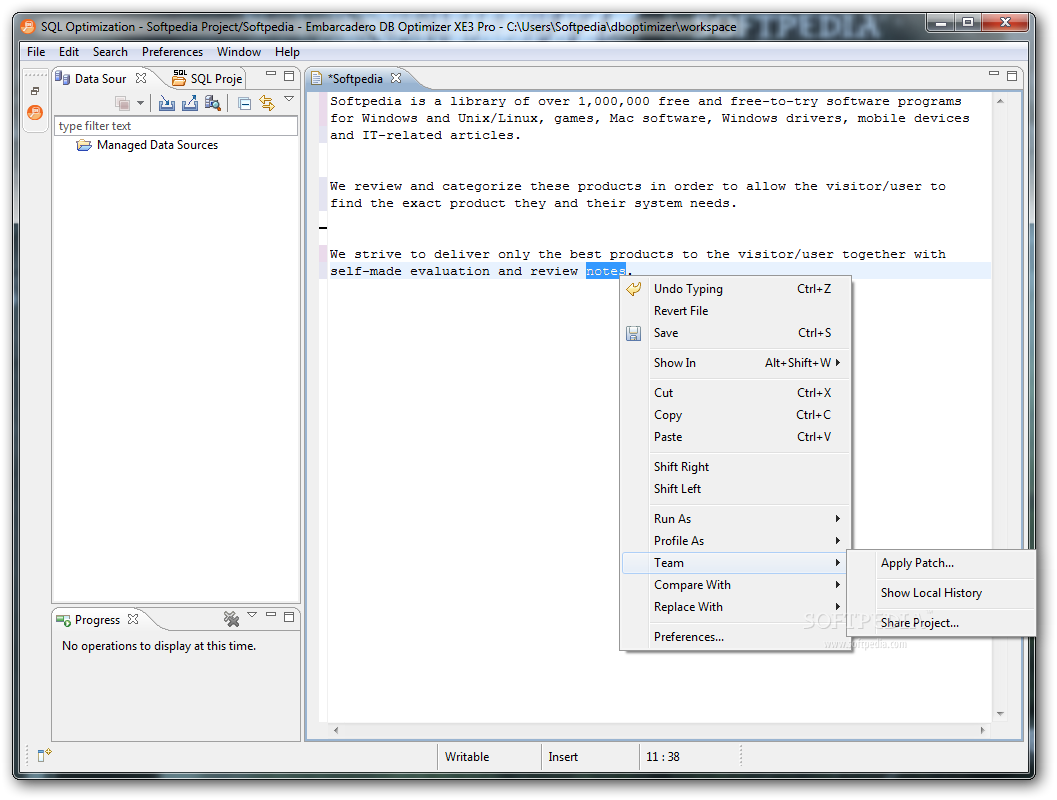Click the Insert mode status field

click(x=589, y=757)
